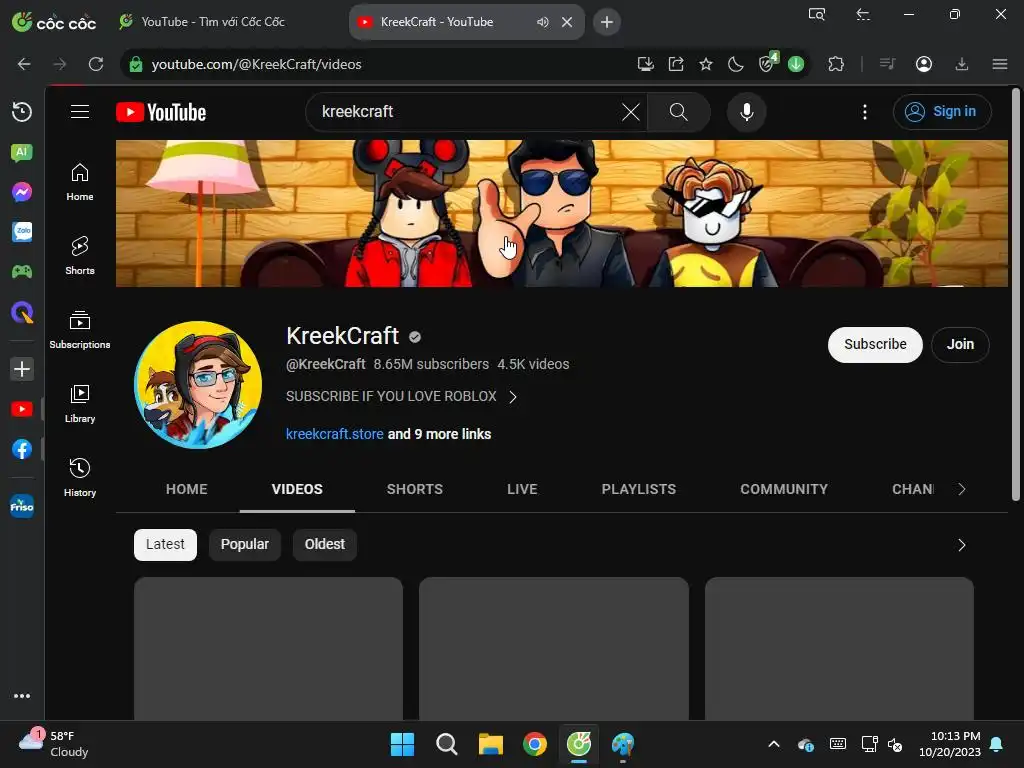Click the Join membership button
This screenshot has width=1024, height=768.
(960, 344)
